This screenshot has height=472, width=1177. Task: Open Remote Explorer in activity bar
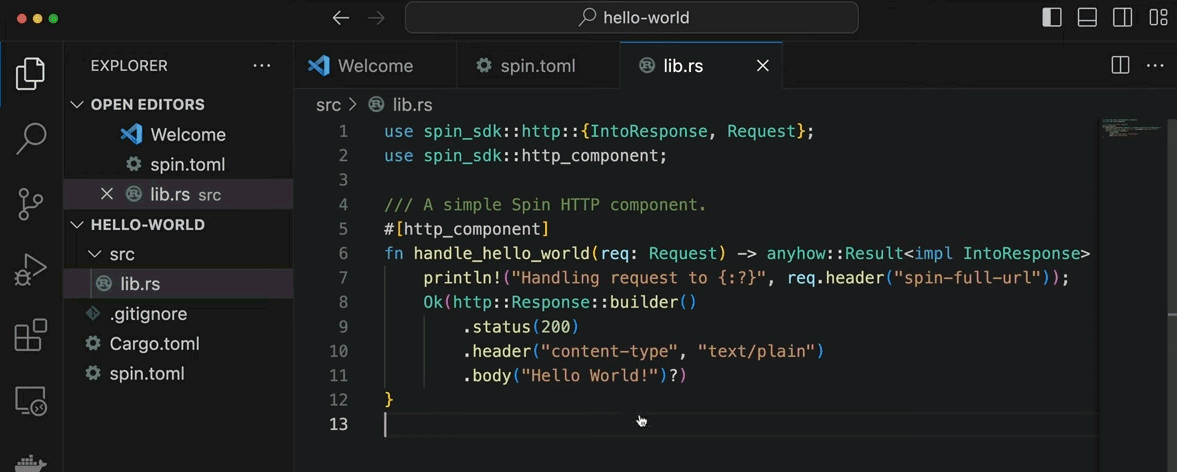(31, 400)
